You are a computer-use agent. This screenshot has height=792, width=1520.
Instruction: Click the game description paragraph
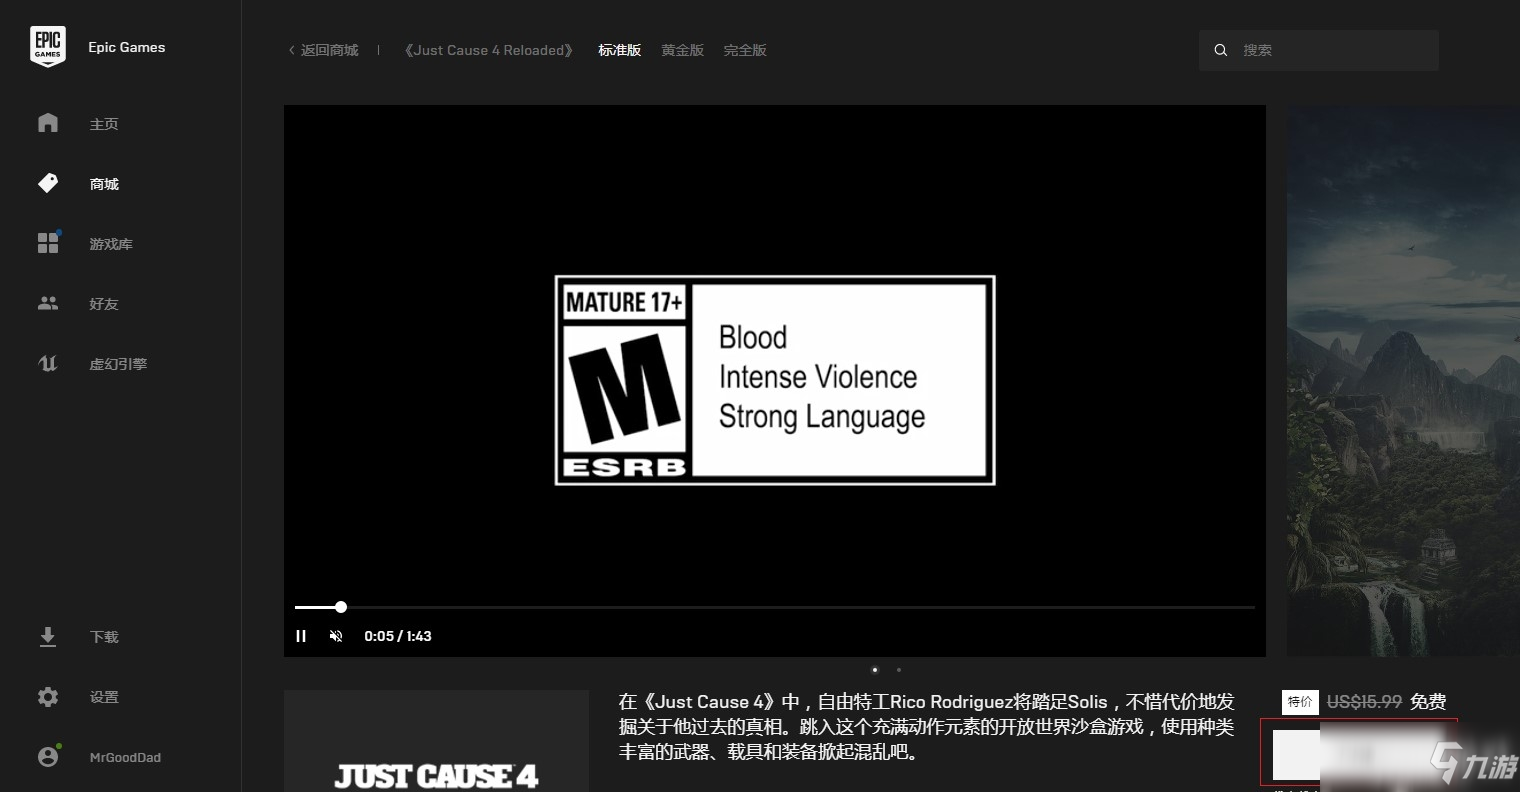point(927,727)
